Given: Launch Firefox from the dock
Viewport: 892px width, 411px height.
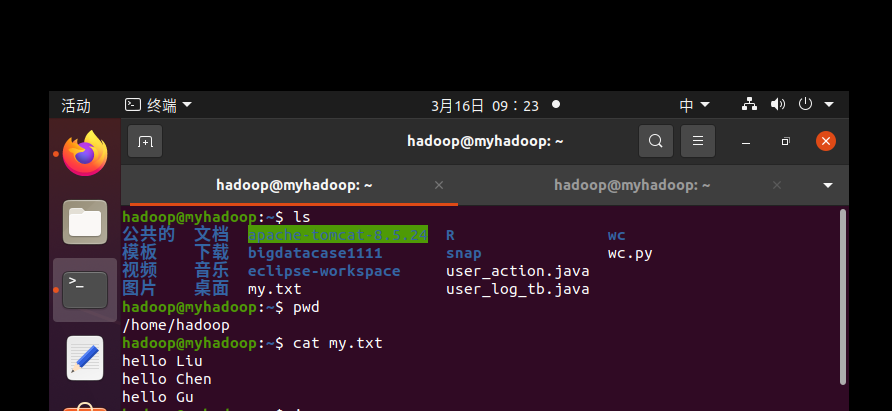Looking at the screenshot, I should [x=85, y=154].
